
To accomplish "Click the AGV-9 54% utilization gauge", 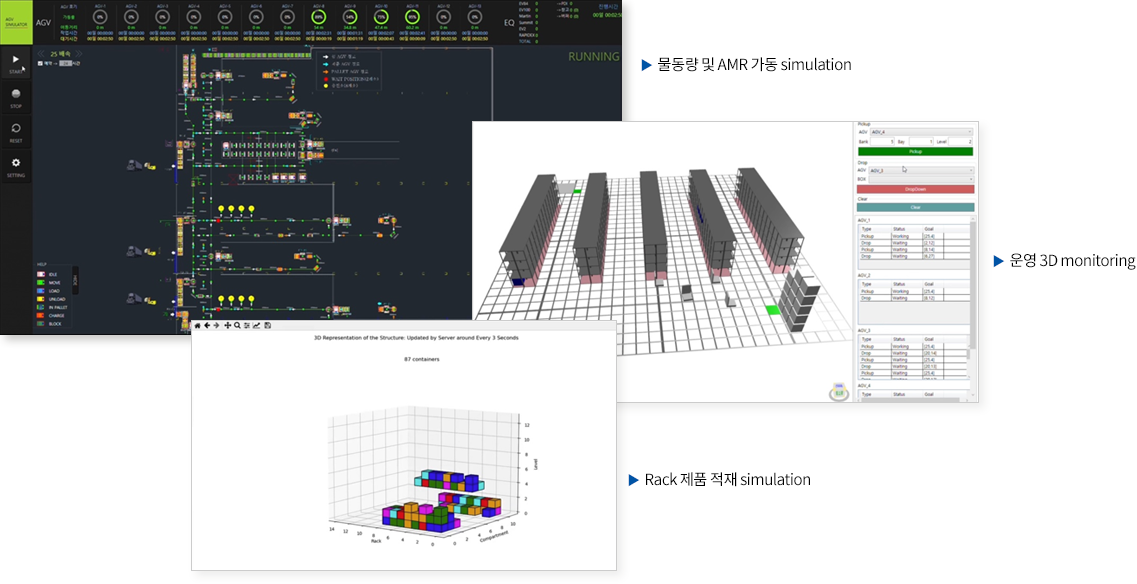I will point(350,16).
